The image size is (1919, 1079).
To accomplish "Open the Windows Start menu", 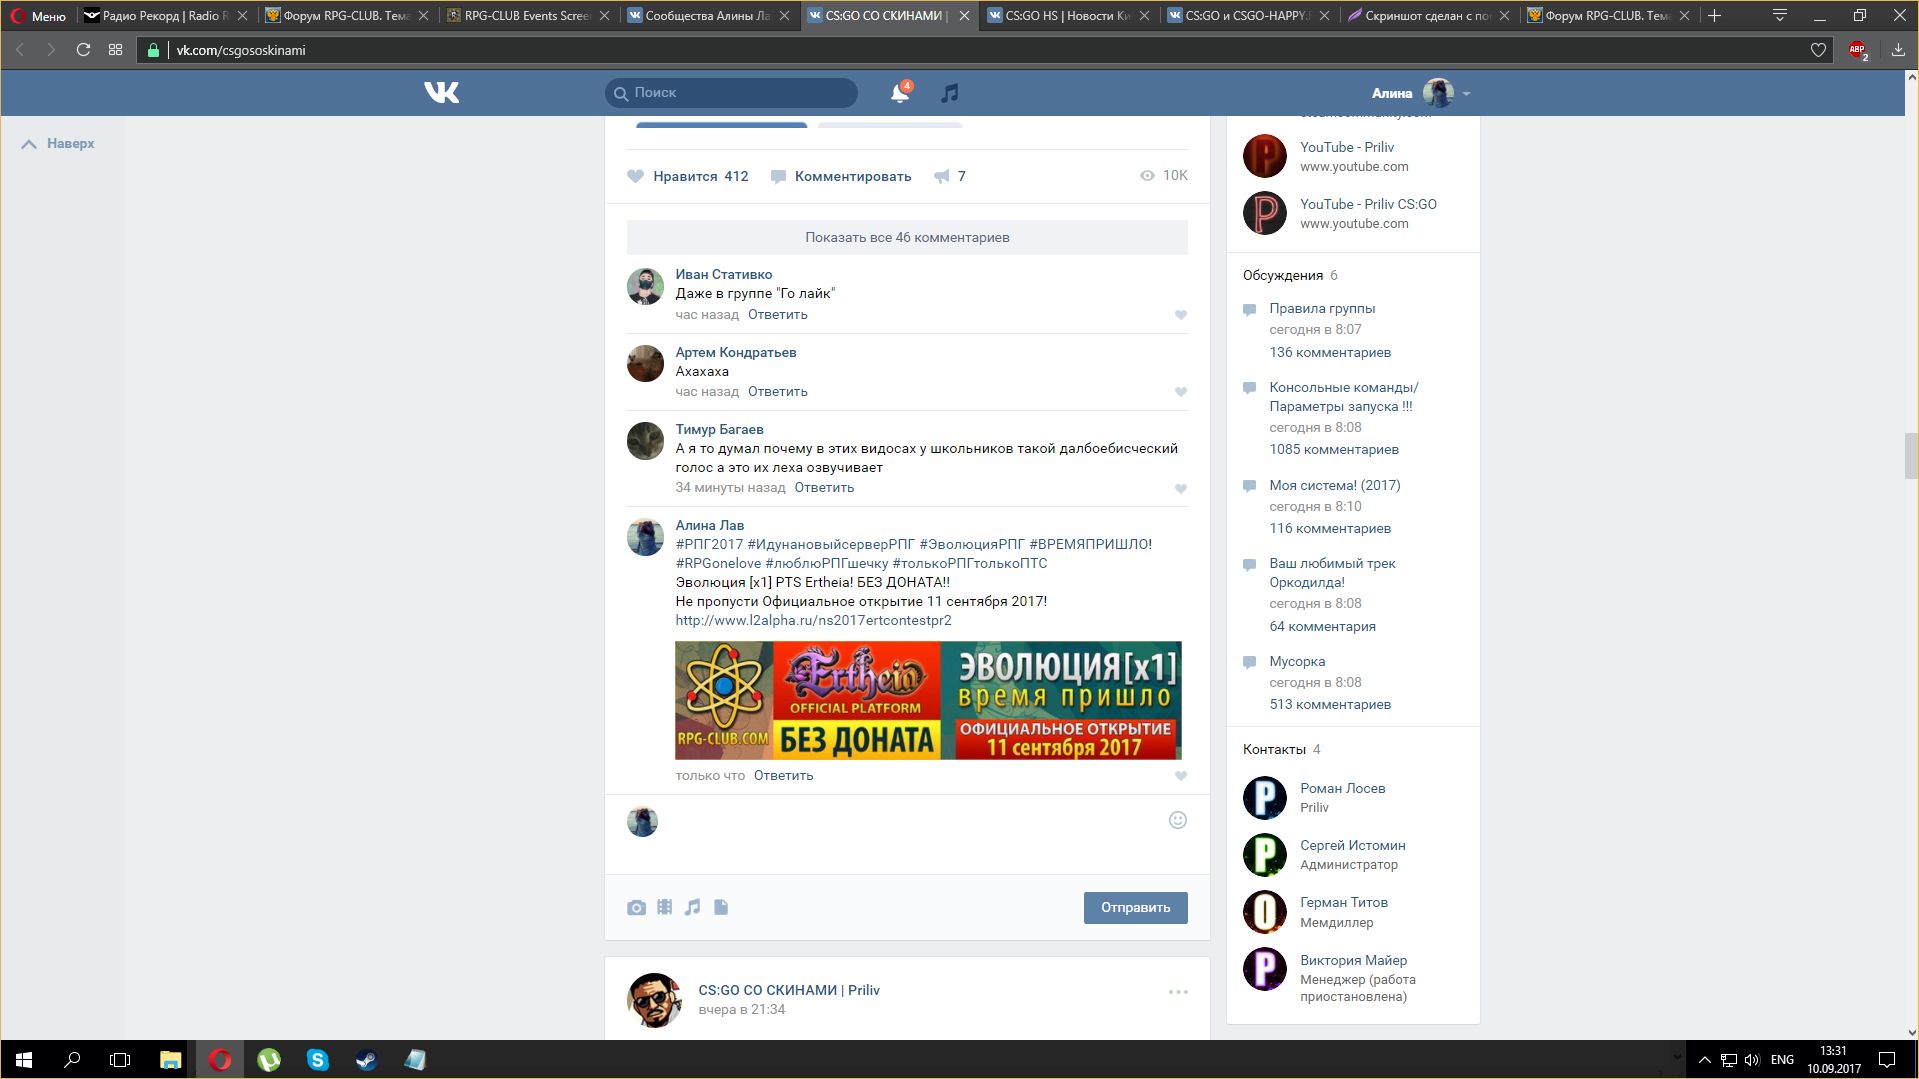I will point(24,1060).
